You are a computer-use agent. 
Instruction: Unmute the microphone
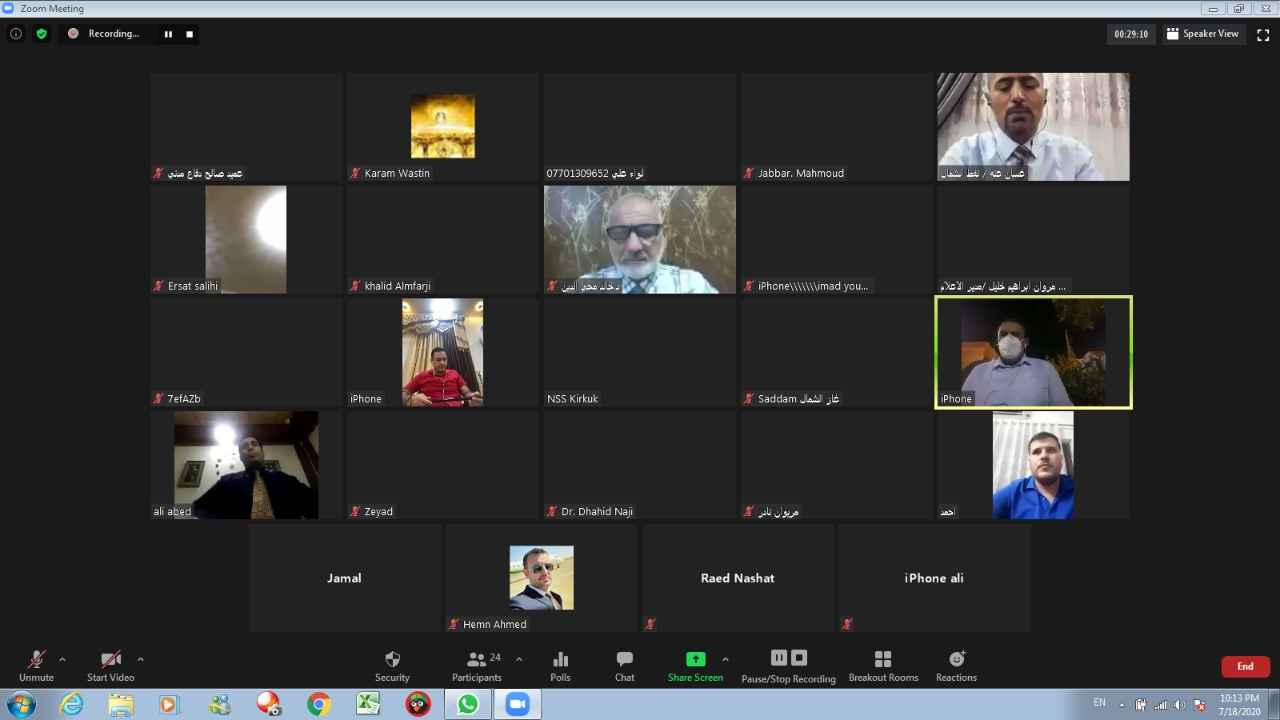tap(36, 659)
